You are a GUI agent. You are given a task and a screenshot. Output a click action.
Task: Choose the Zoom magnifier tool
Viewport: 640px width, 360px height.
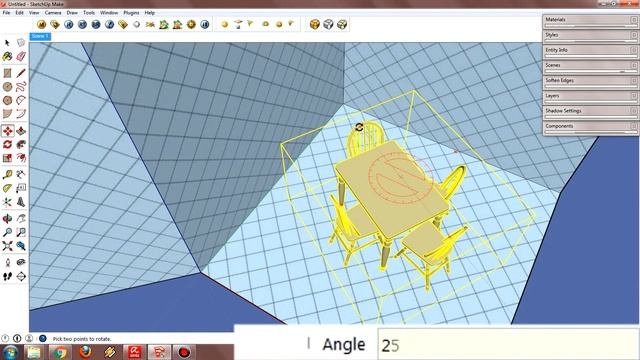[x=7, y=232]
